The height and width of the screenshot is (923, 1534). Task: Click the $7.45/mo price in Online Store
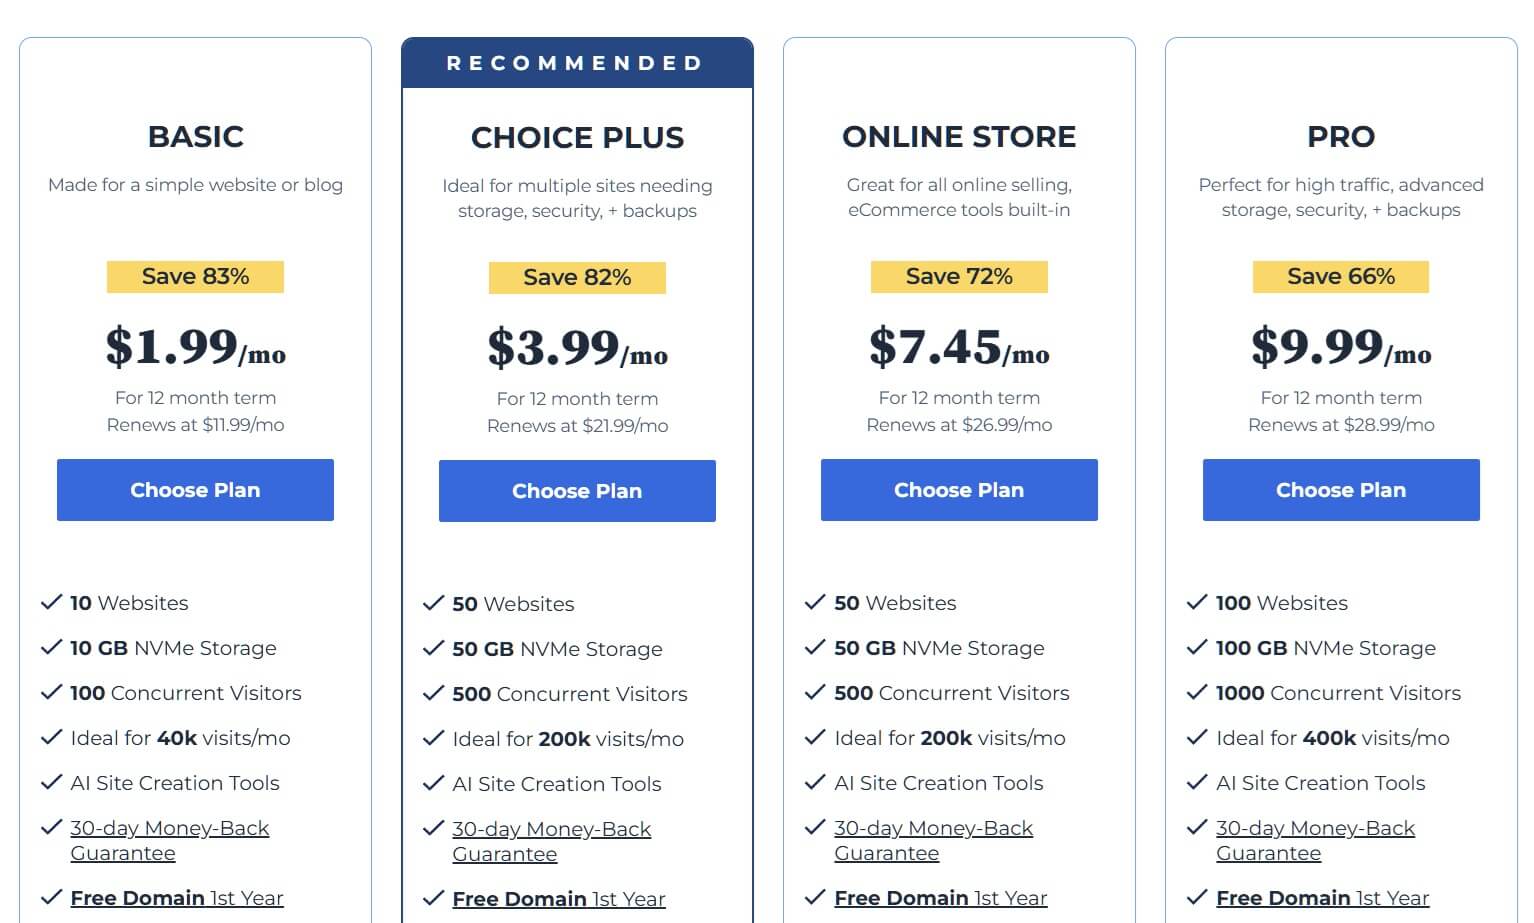(x=958, y=350)
